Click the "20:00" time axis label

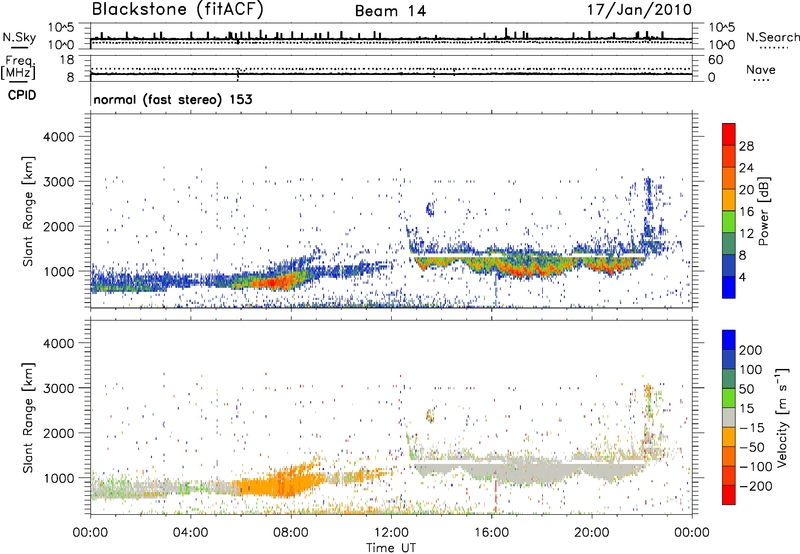pyautogui.click(x=592, y=533)
